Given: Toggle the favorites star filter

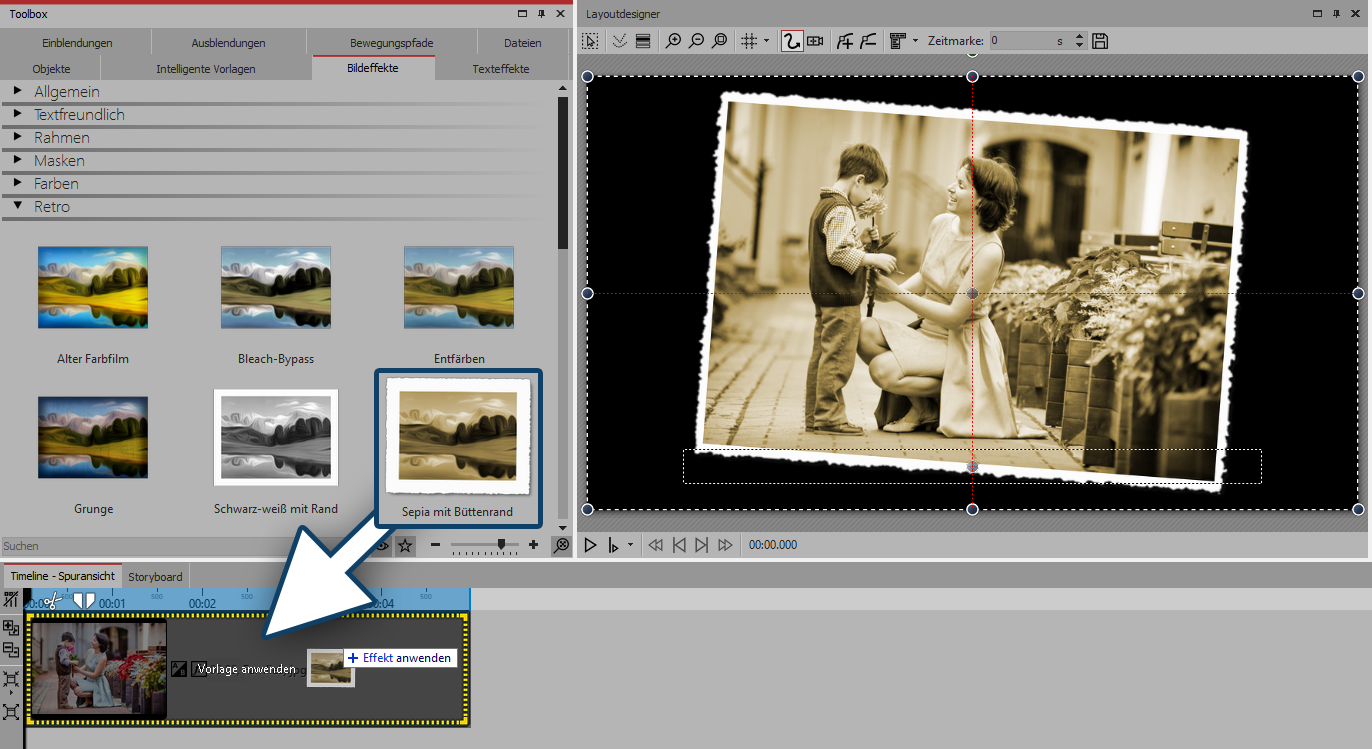Looking at the screenshot, I should coord(405,545).
